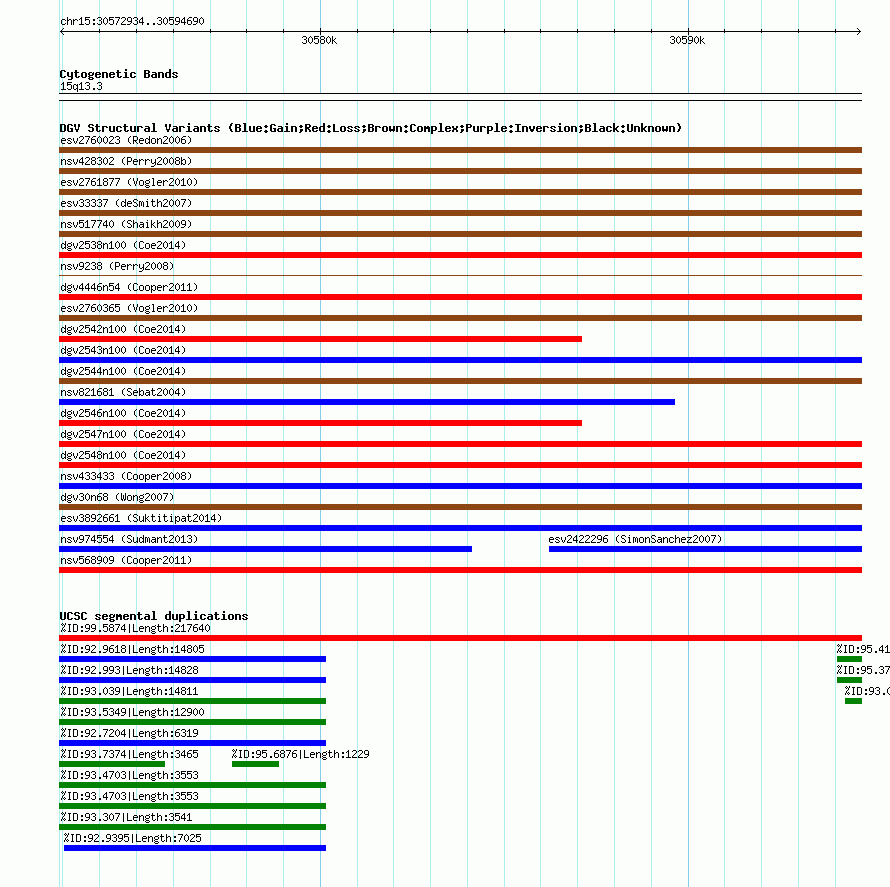Viewport: 890px width, 887px height.
Task: Click the %ID:92.9618|Length:14805 label
Action: pyautogui.click(x=132, y=649)
